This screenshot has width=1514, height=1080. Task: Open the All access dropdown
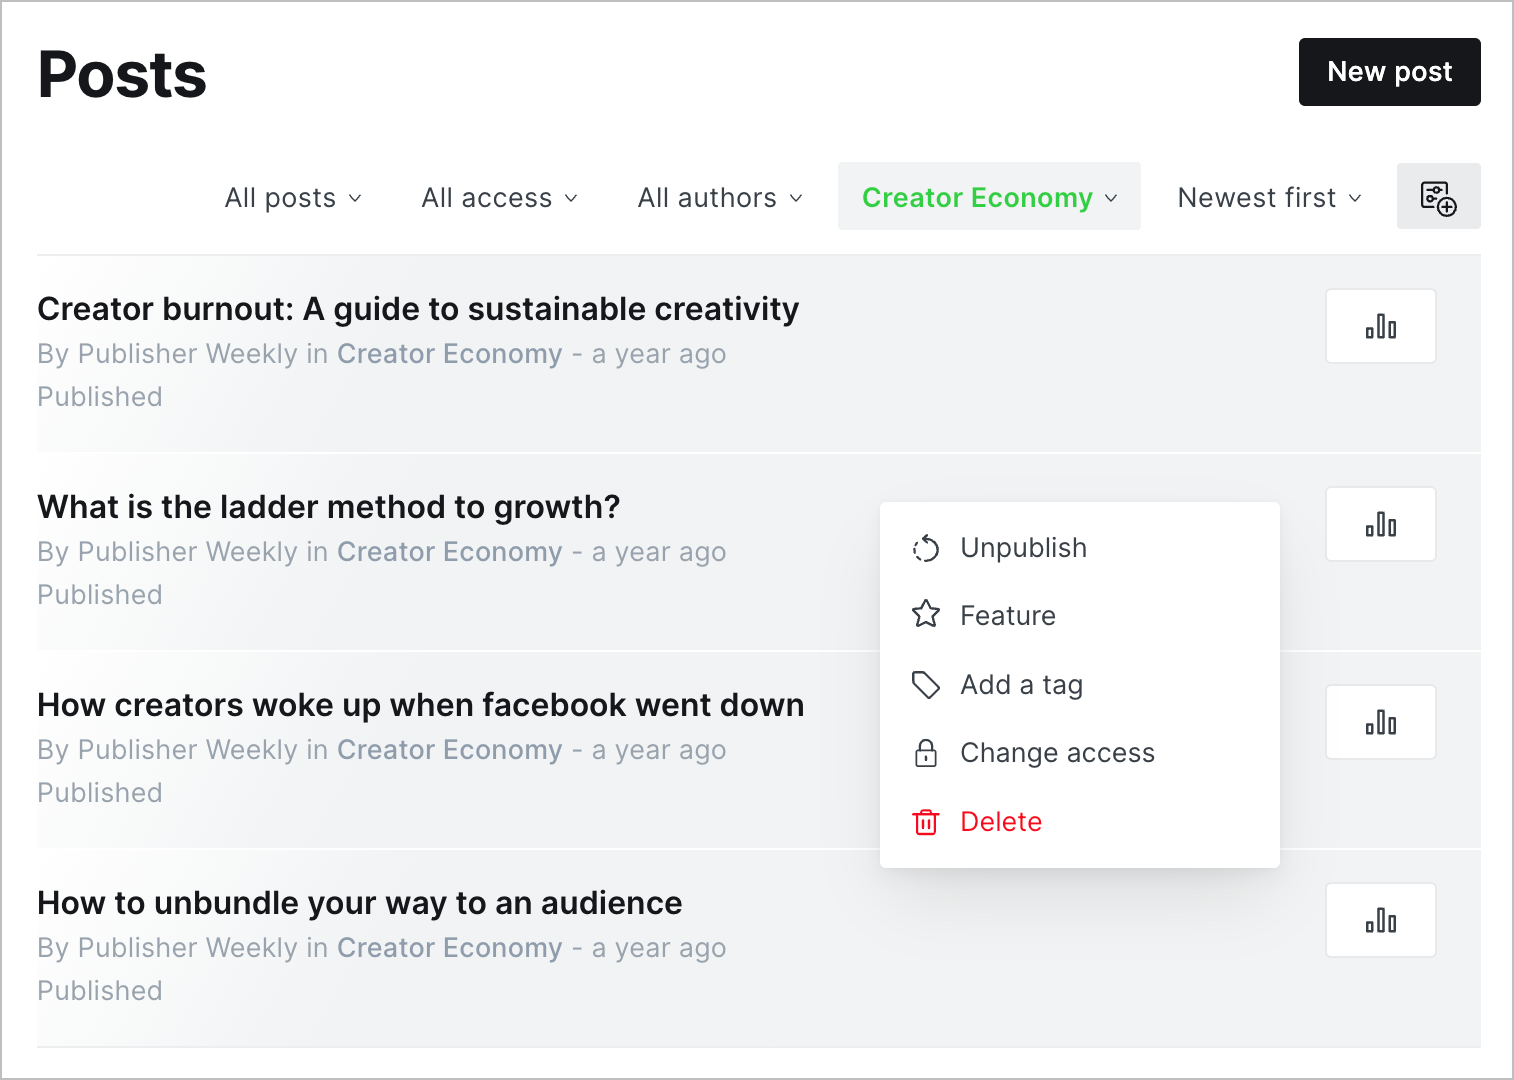pyautogui.click(x=499, y=198)
